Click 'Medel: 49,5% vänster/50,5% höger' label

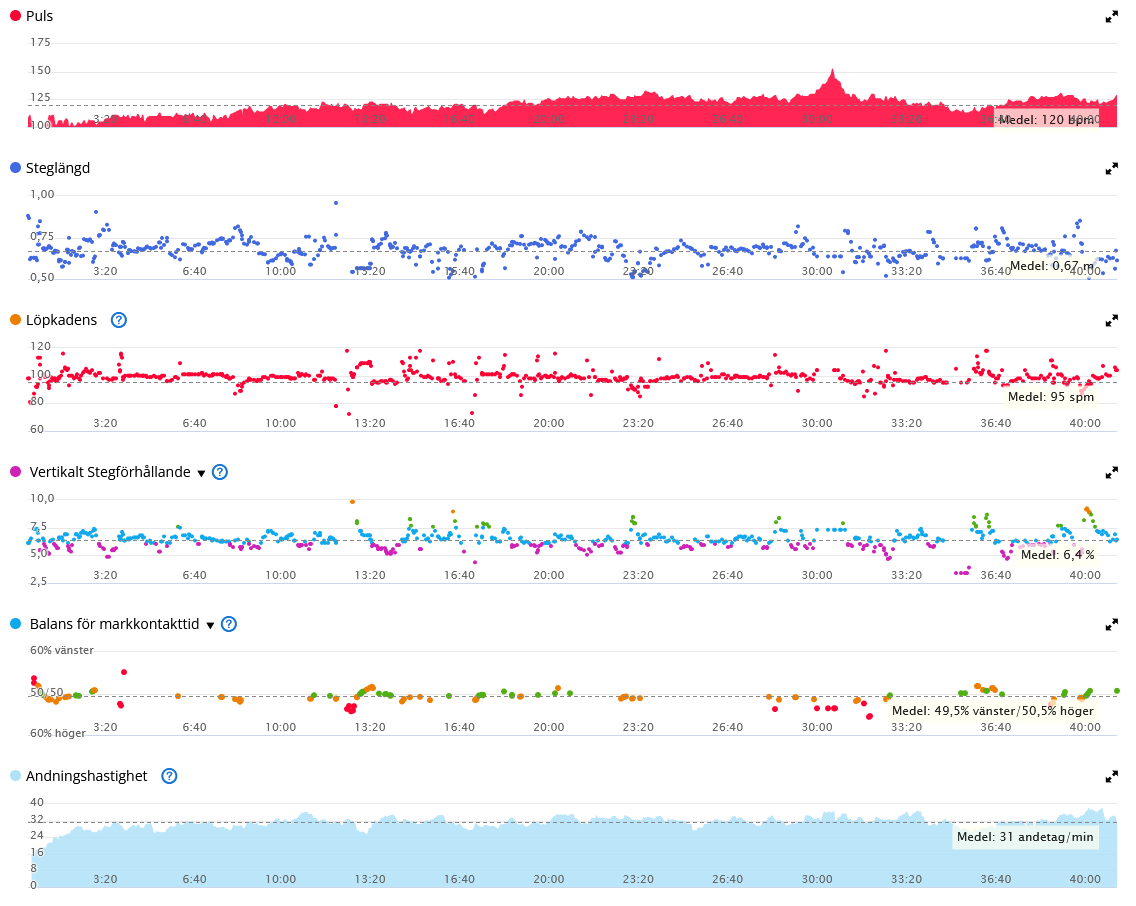point(993,711)
